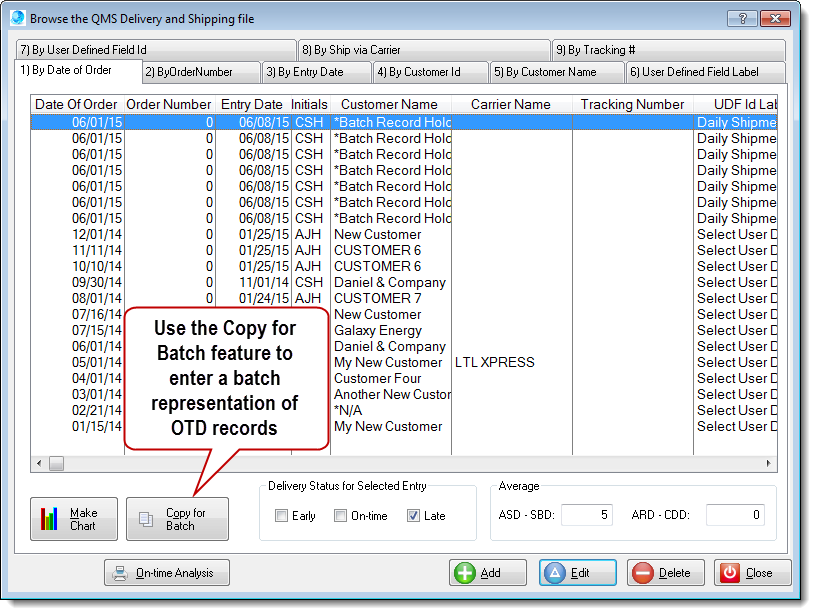Select the By Ship via Carrier tab
The width and height of the screenshot is (816, 615).
(424, 50)
